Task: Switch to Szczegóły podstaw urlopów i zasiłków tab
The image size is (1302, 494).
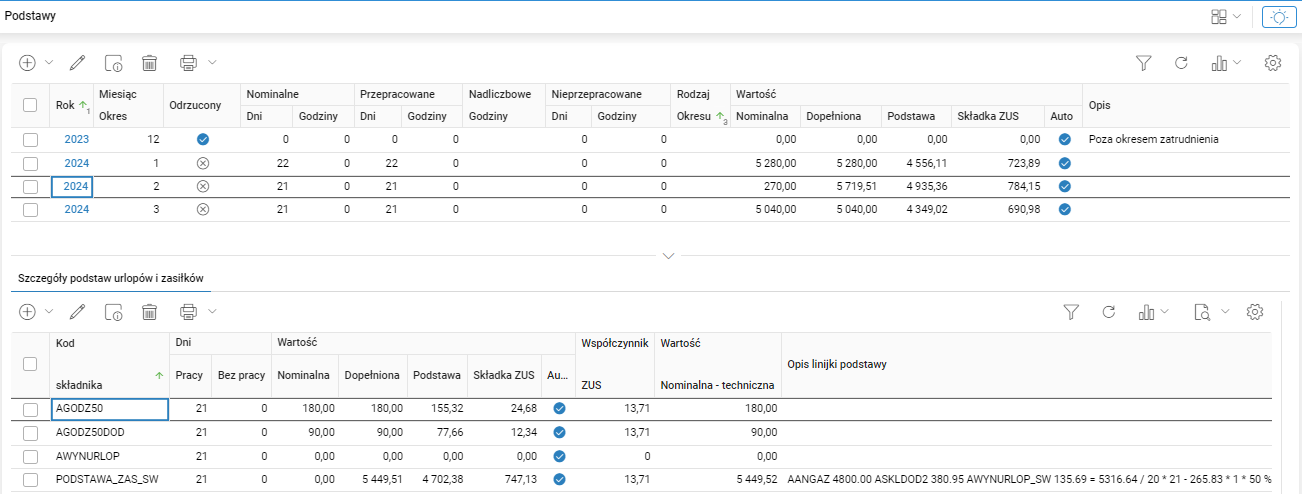Action: pos(111,278)
